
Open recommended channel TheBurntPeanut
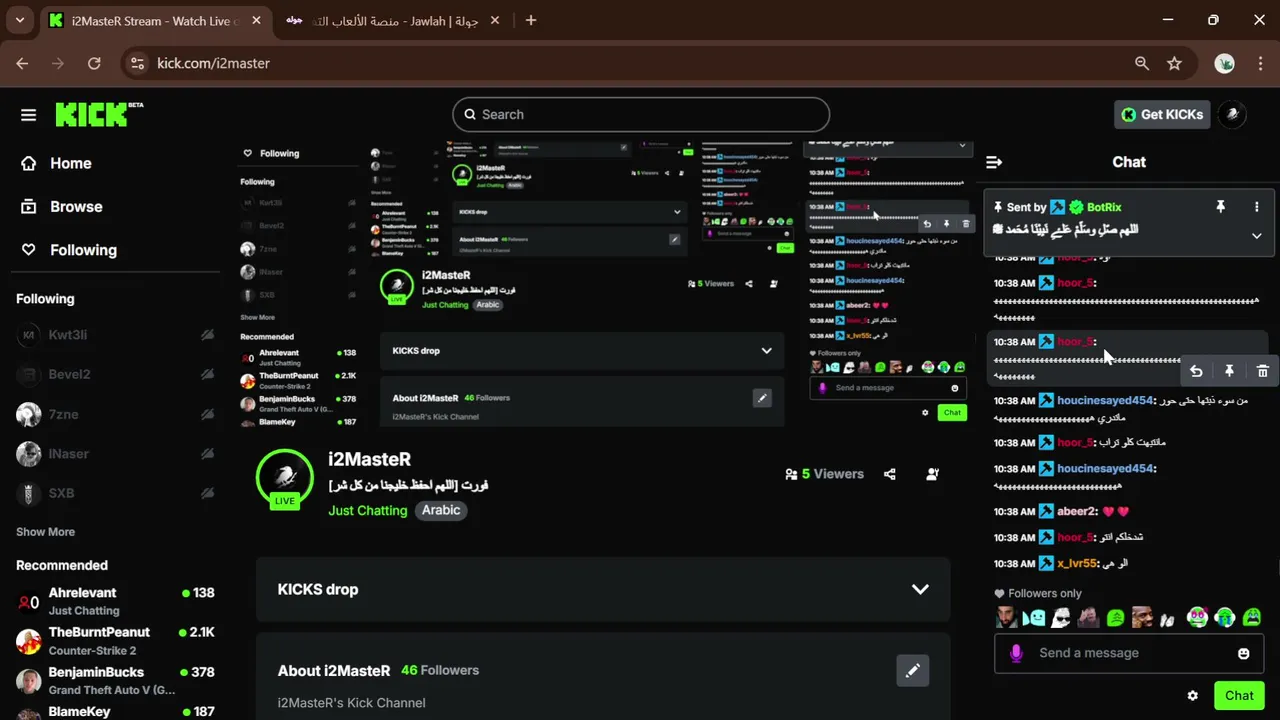(116, 640)
